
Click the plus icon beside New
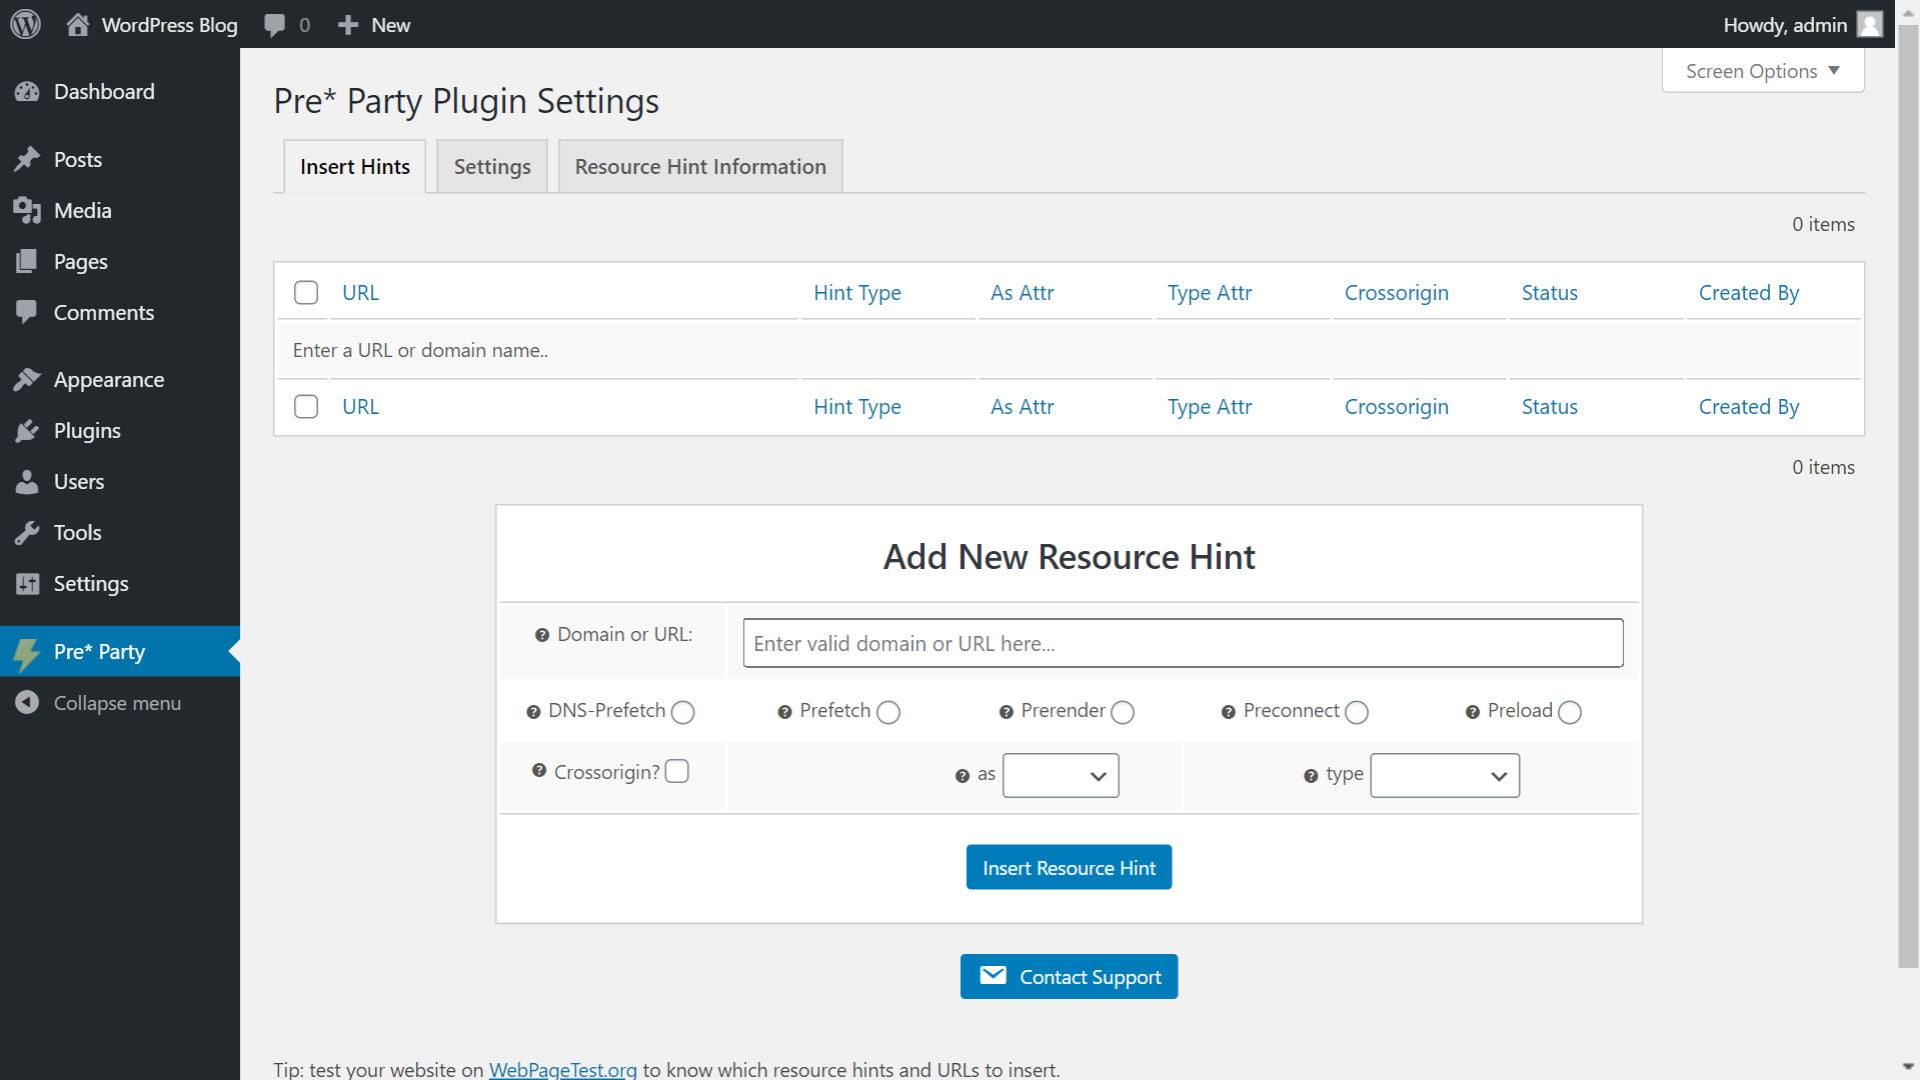pyautogui.click(x=347, y=25)
